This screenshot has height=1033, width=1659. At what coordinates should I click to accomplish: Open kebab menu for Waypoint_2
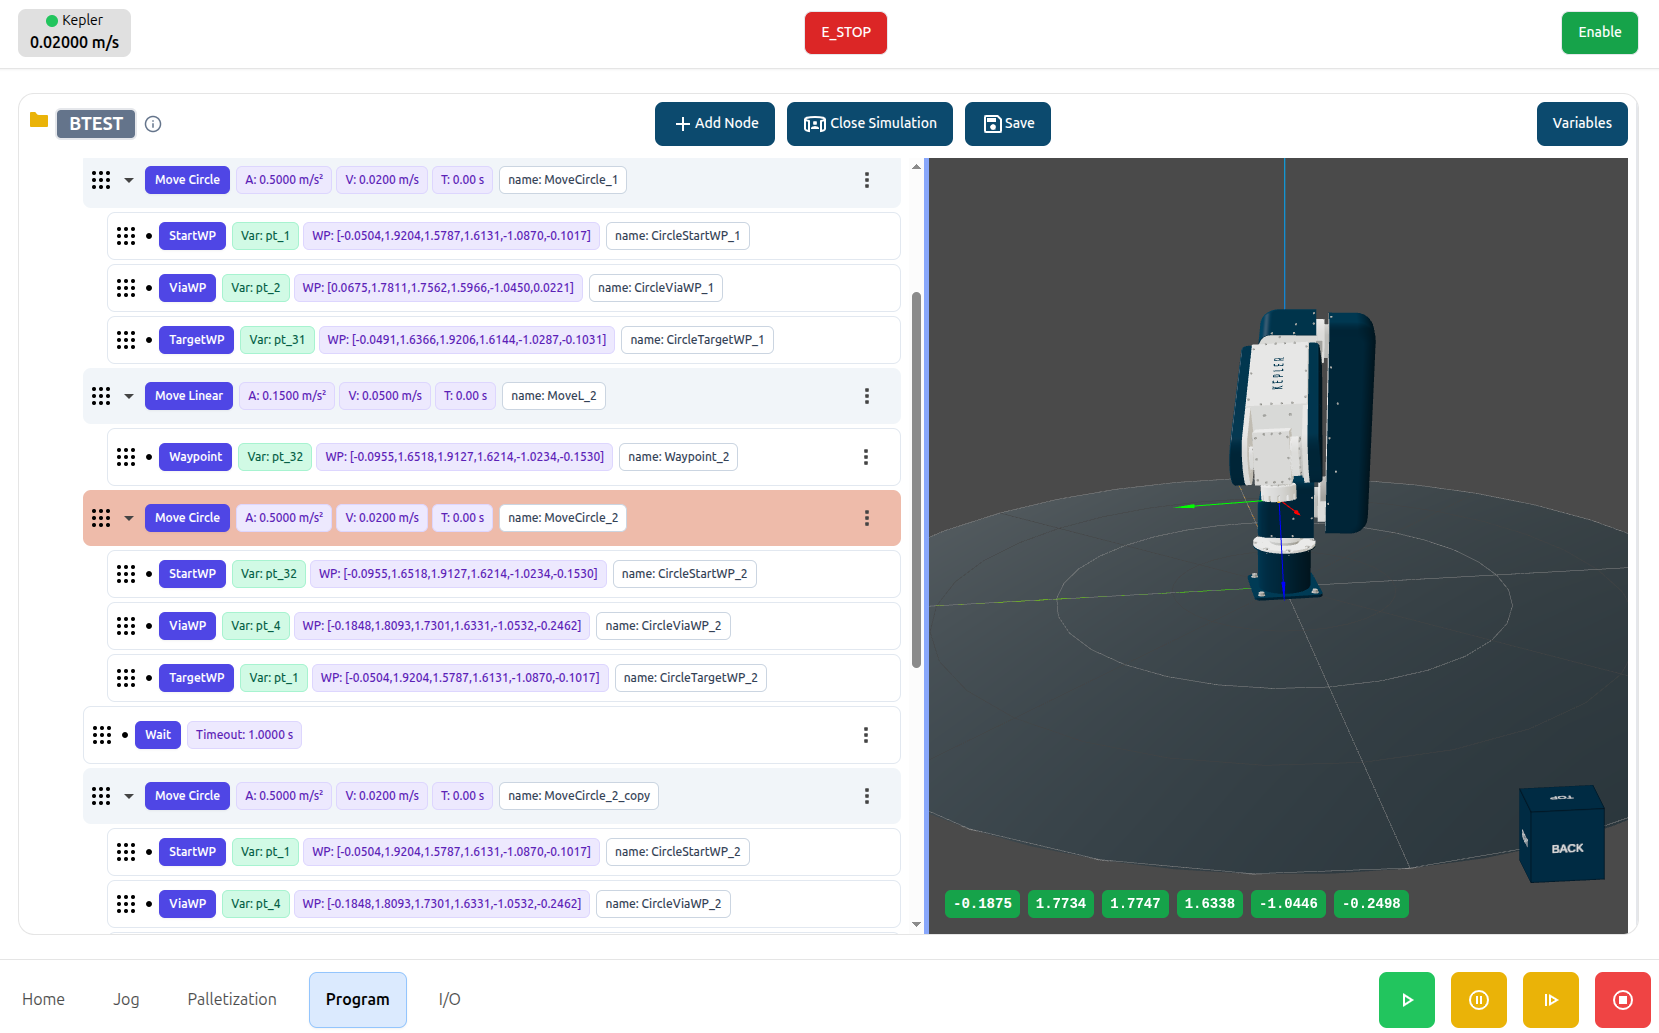click(x=866, y=457)
